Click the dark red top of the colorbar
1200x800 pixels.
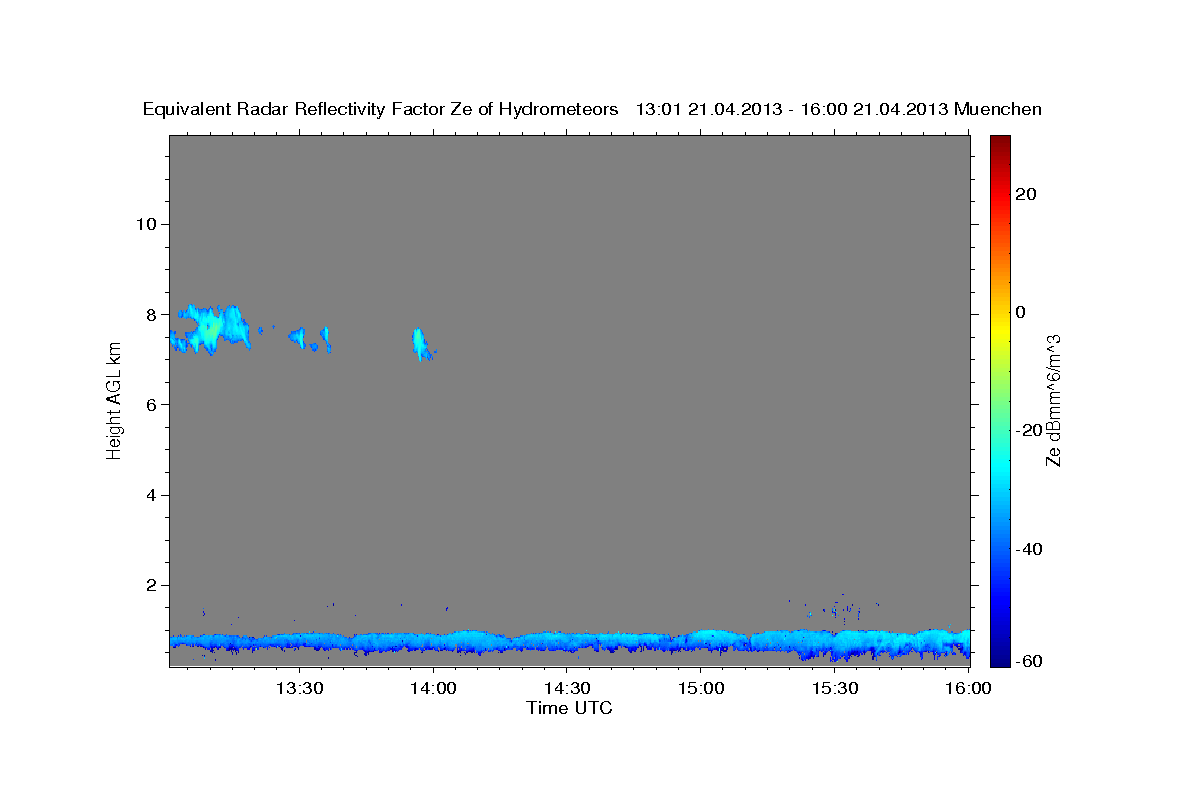click(x=1000, y=143)
